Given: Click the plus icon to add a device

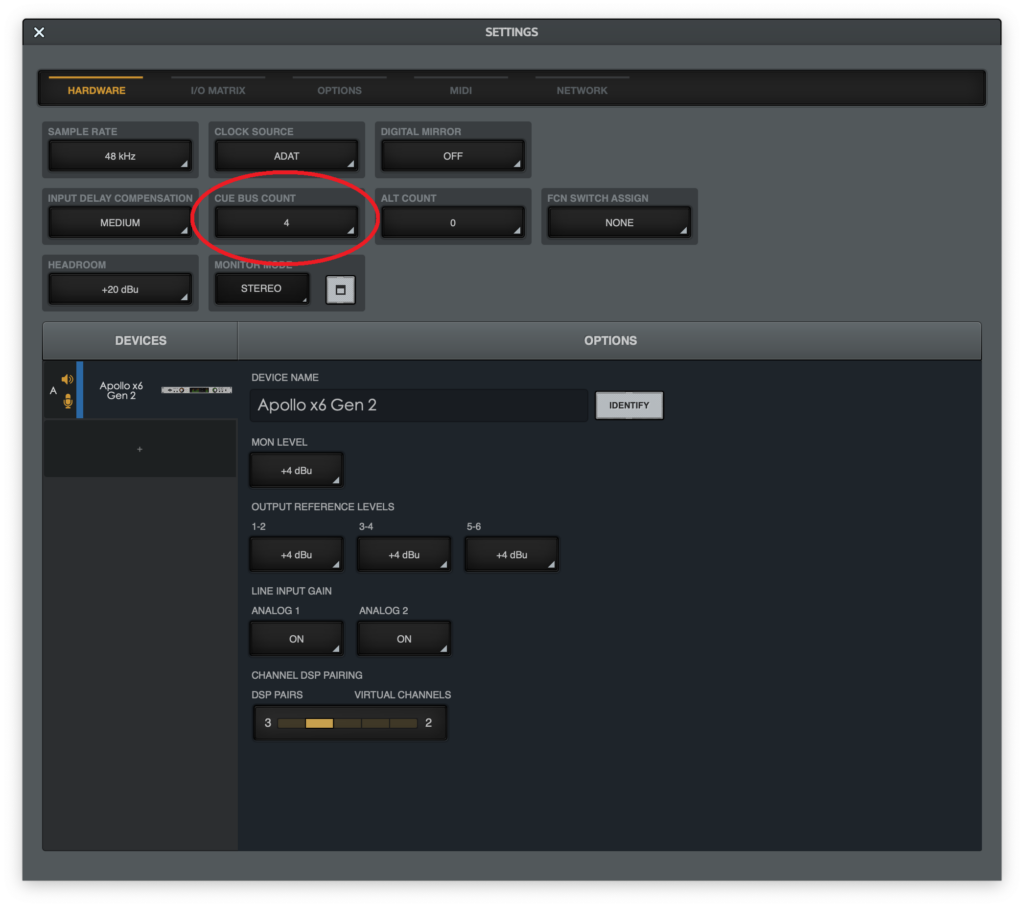Looking at the screenshot, I should click(x=140, y=449).
